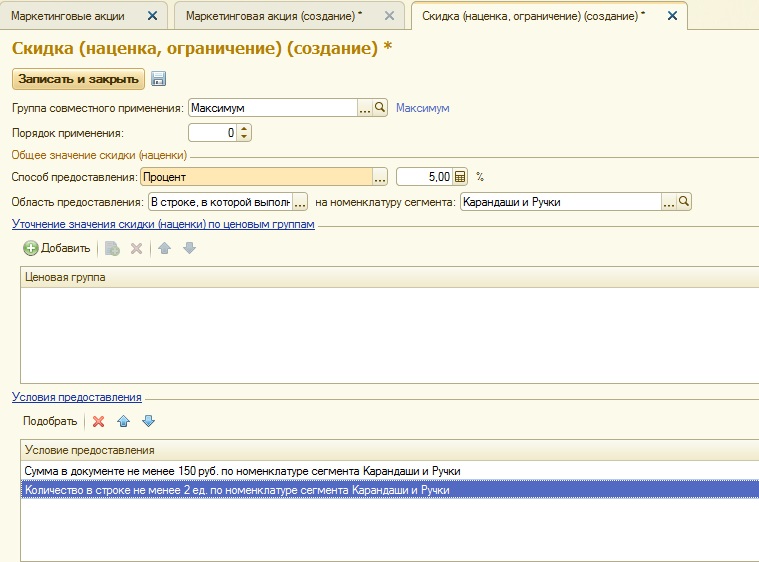Screen dimensions: 759x562
Task: Close the Маркетинговые акции tab
Action: tap(152, 16)
